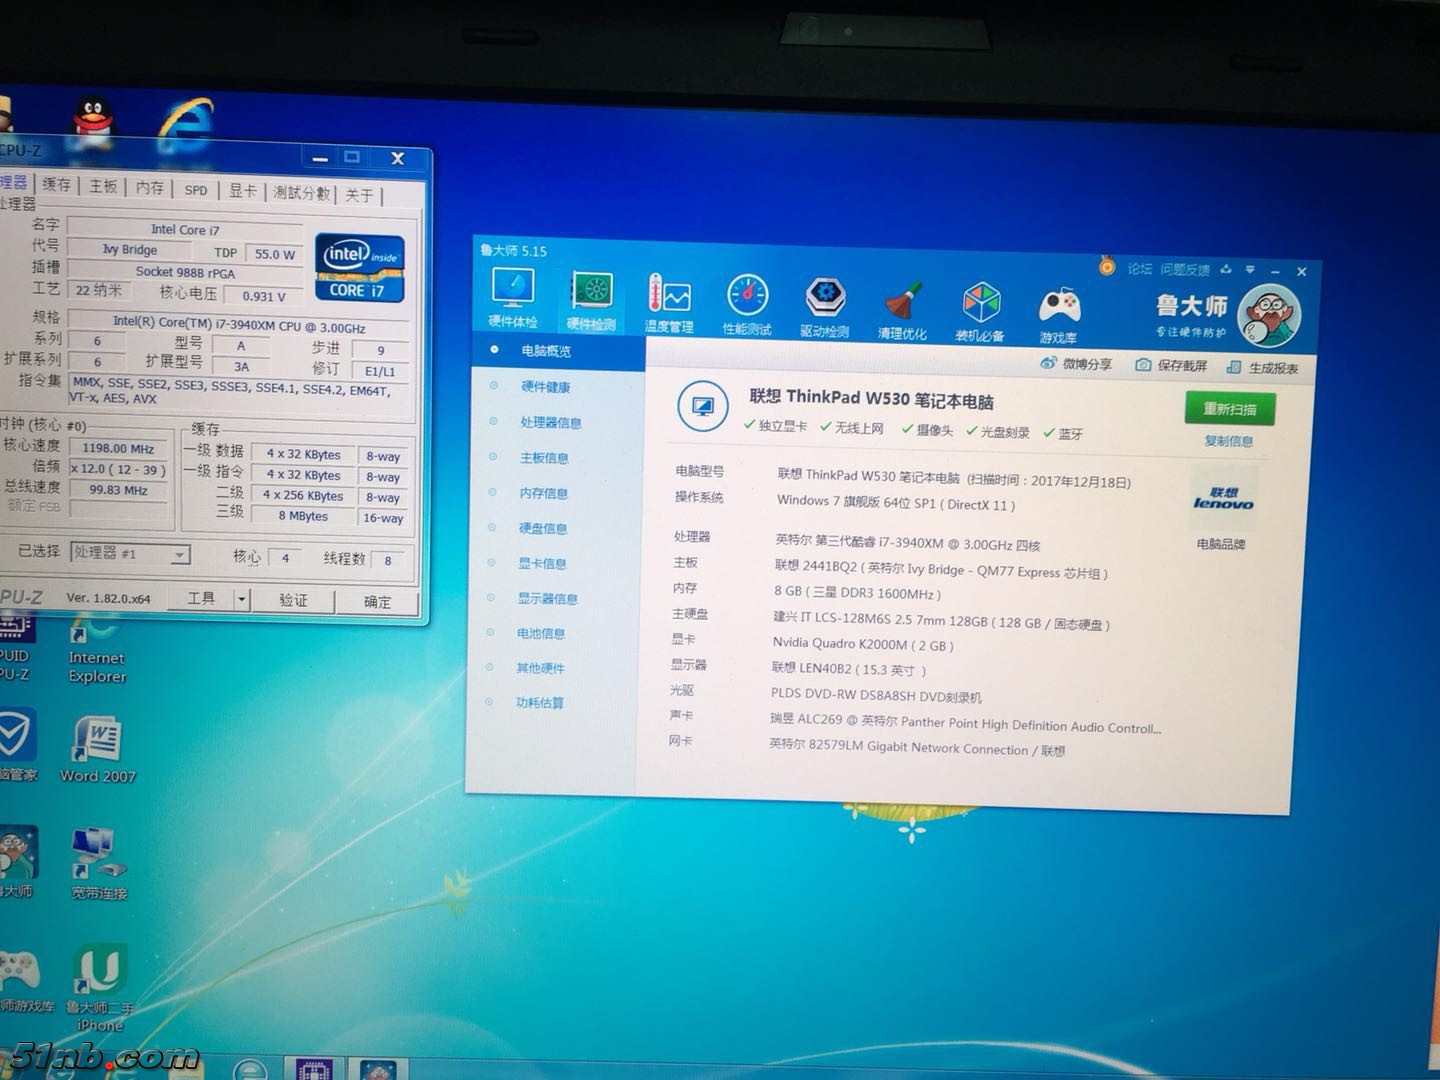Open 装机必备 essential software cube
Image resolution: width=1440 pixels, height=1080 pixels.
click(980, 311)
